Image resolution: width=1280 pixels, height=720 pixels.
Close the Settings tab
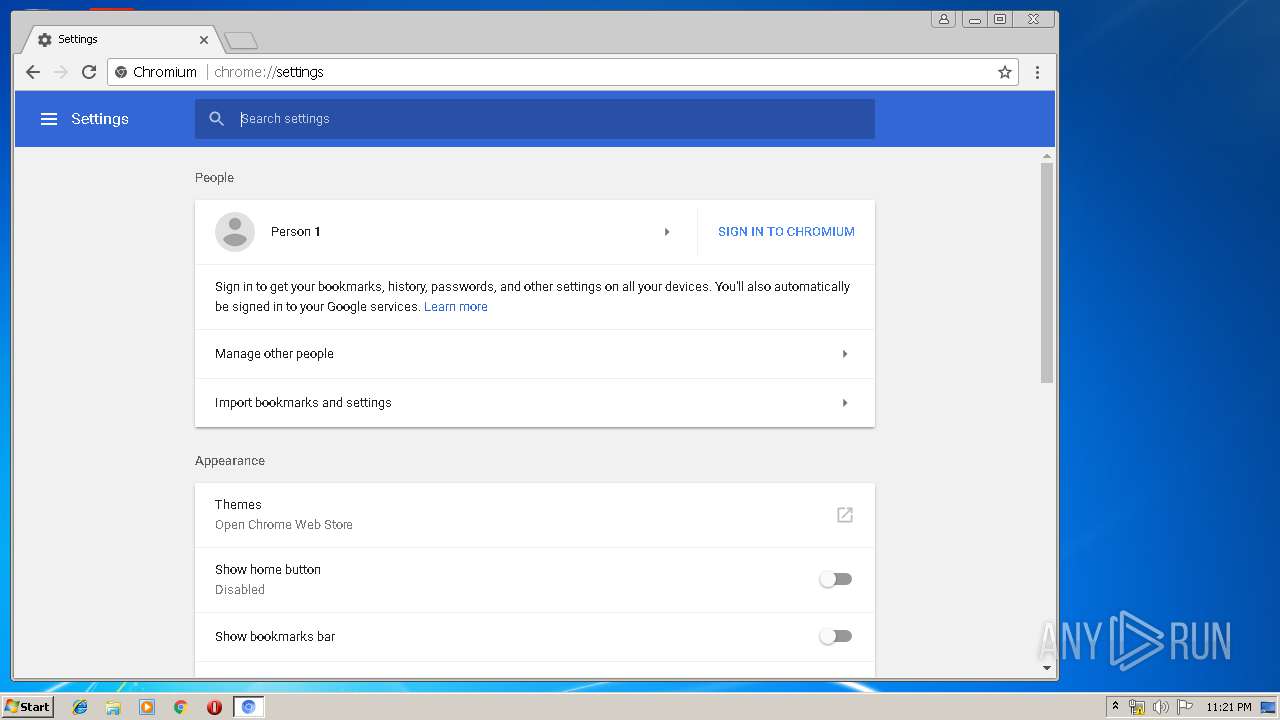click(204, 40)
